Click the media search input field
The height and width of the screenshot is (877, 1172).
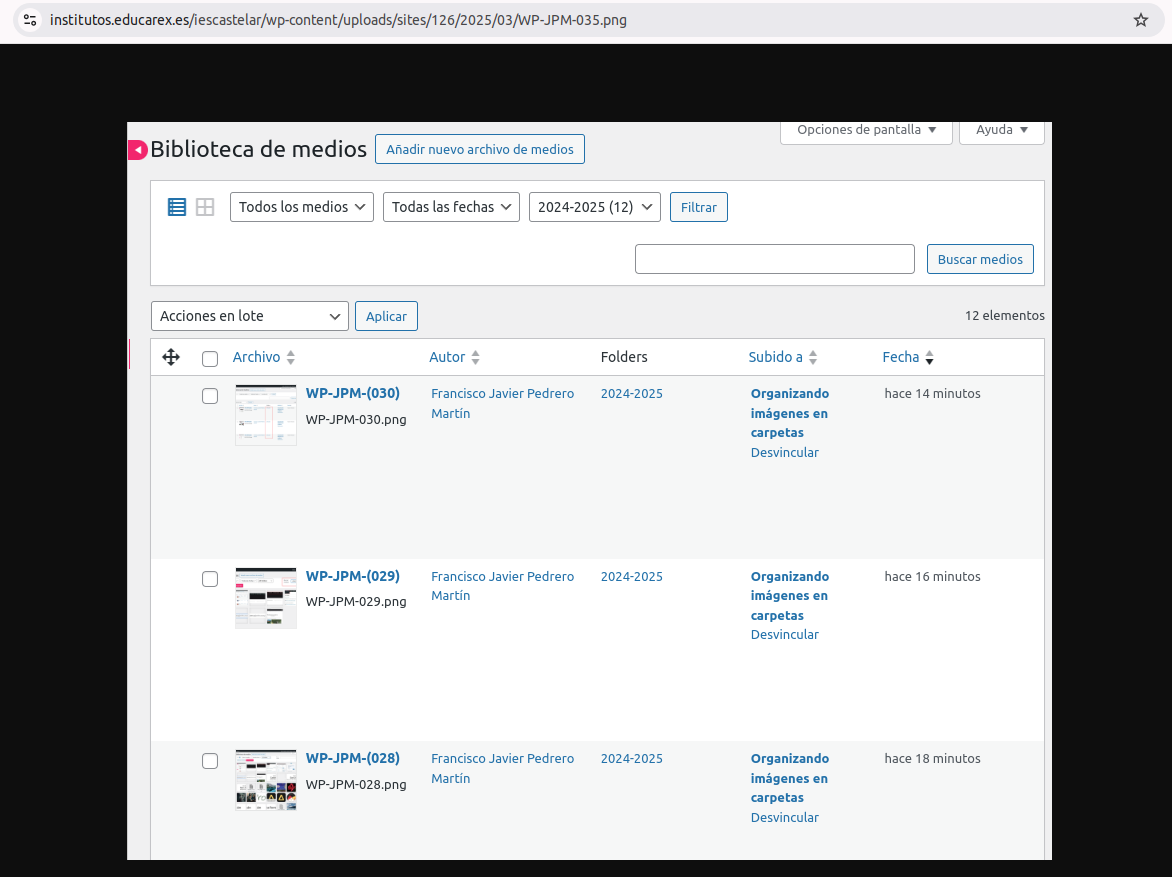tap(775, 259)
